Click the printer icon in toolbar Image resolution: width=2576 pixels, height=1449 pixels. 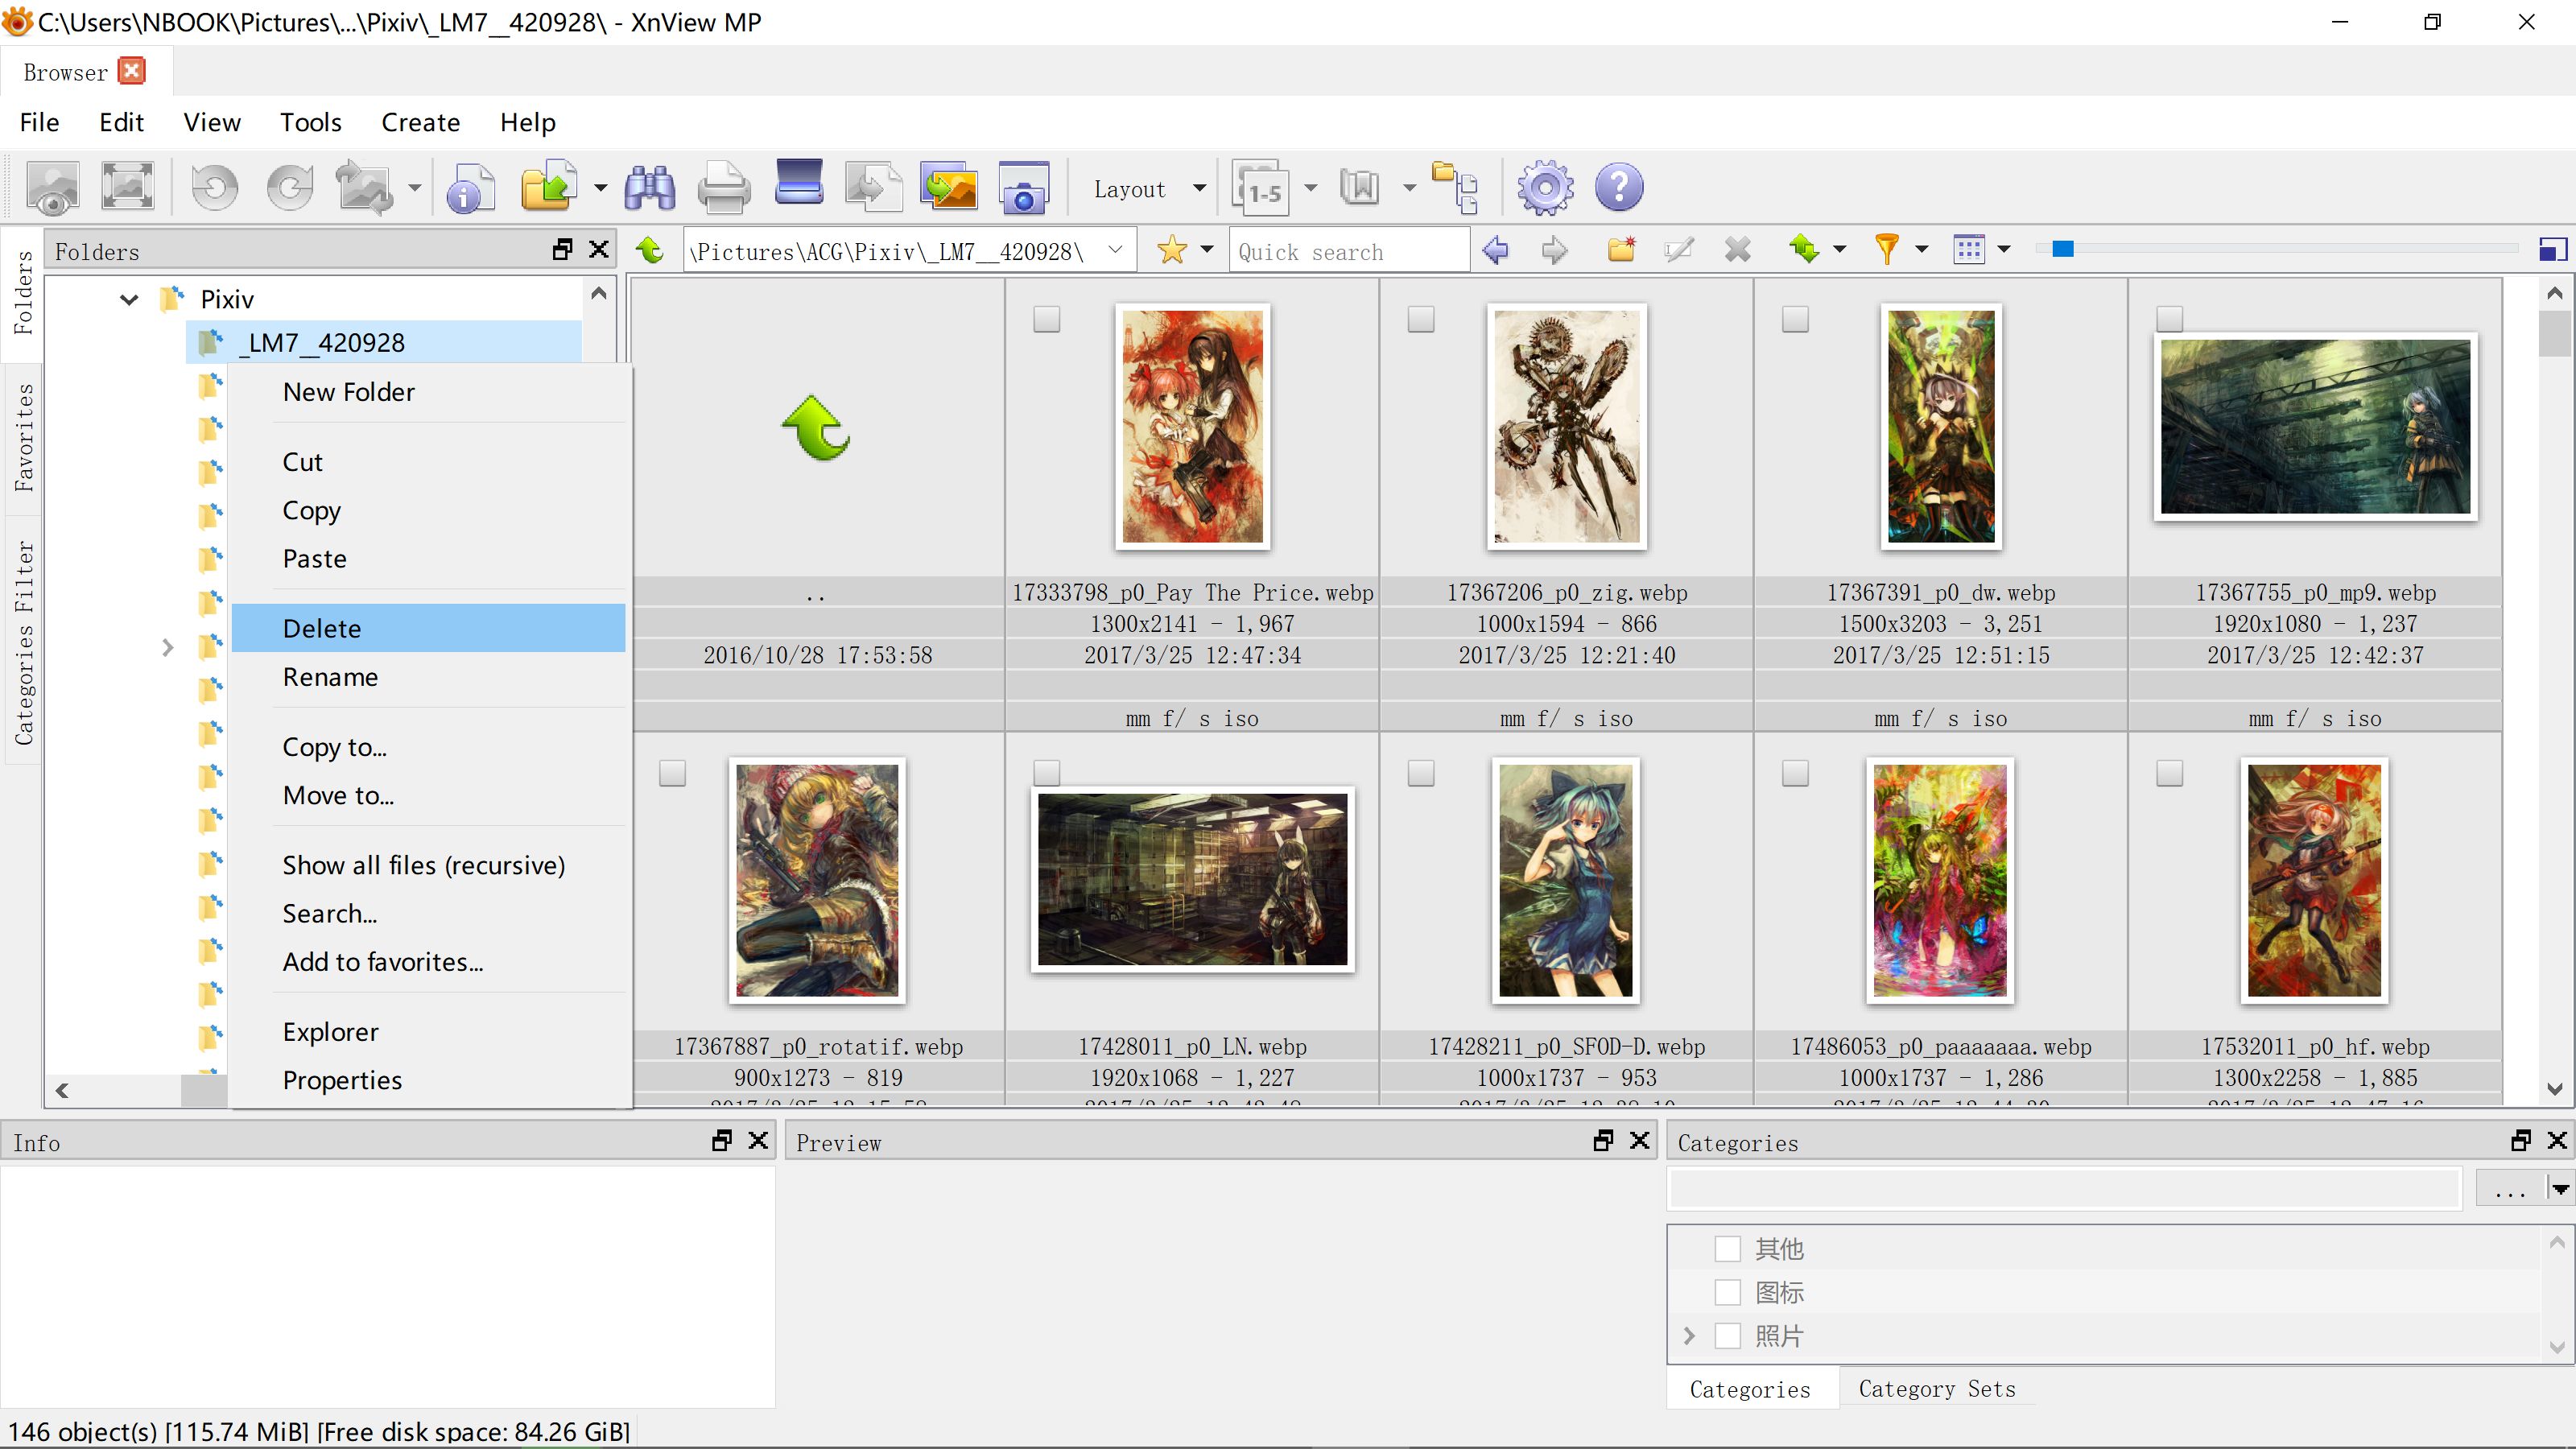[723, 188]
